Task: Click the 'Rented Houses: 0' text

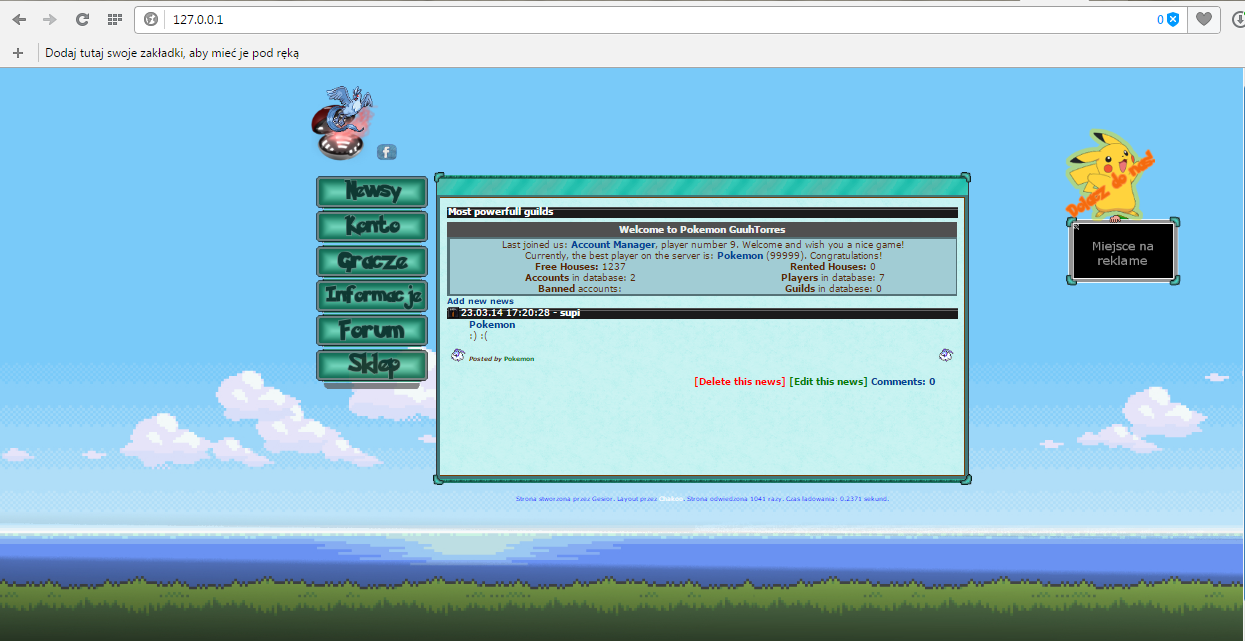Action: click(832, 267)
